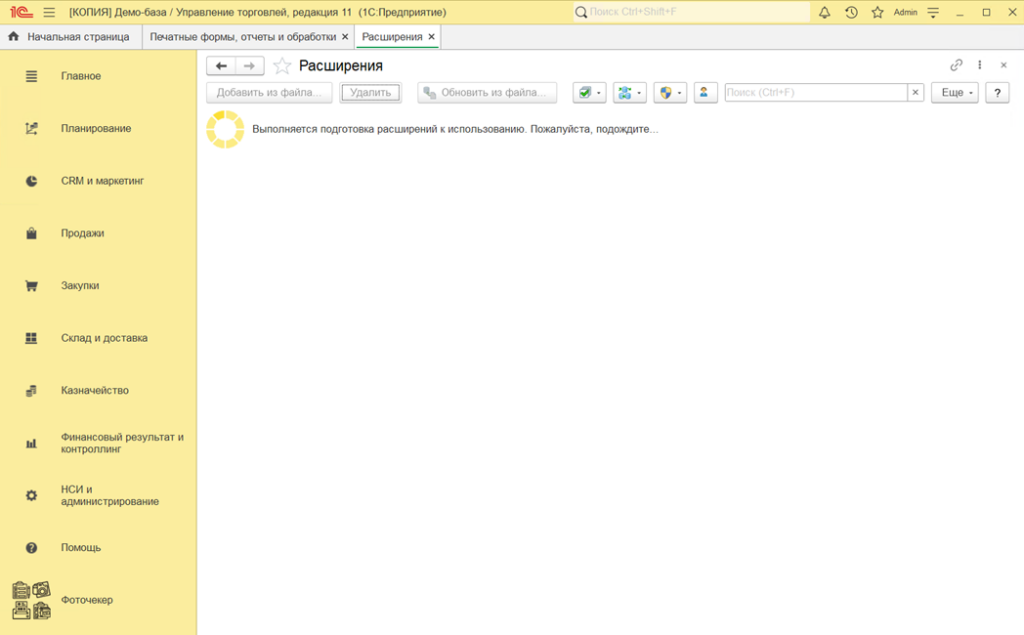Viewport: 1024px width, 635px height.
Task: Open the main hamburger menu beside 1C logo
Action: click(49, 12)
